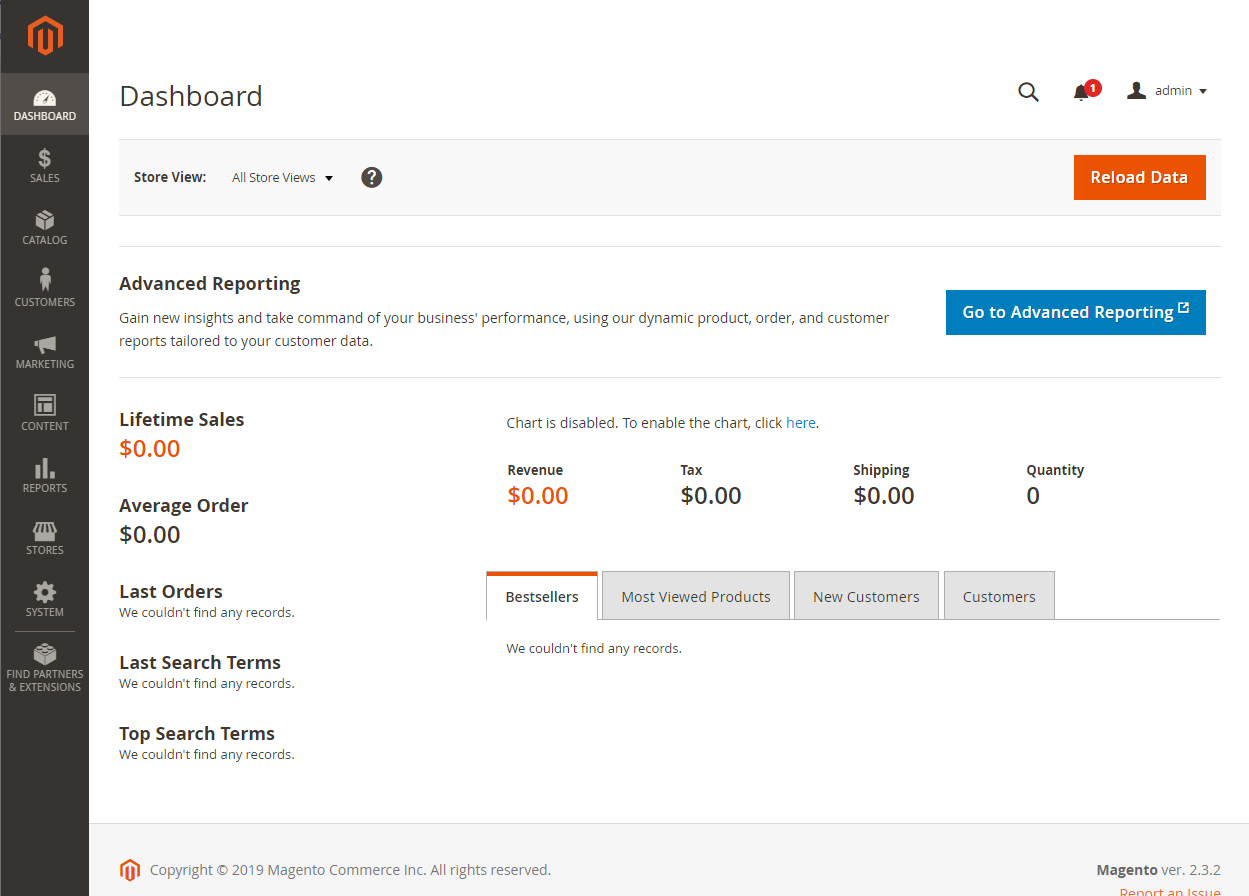
Task: Click the Magento logo in sidebar
Action: pos(45,37)
